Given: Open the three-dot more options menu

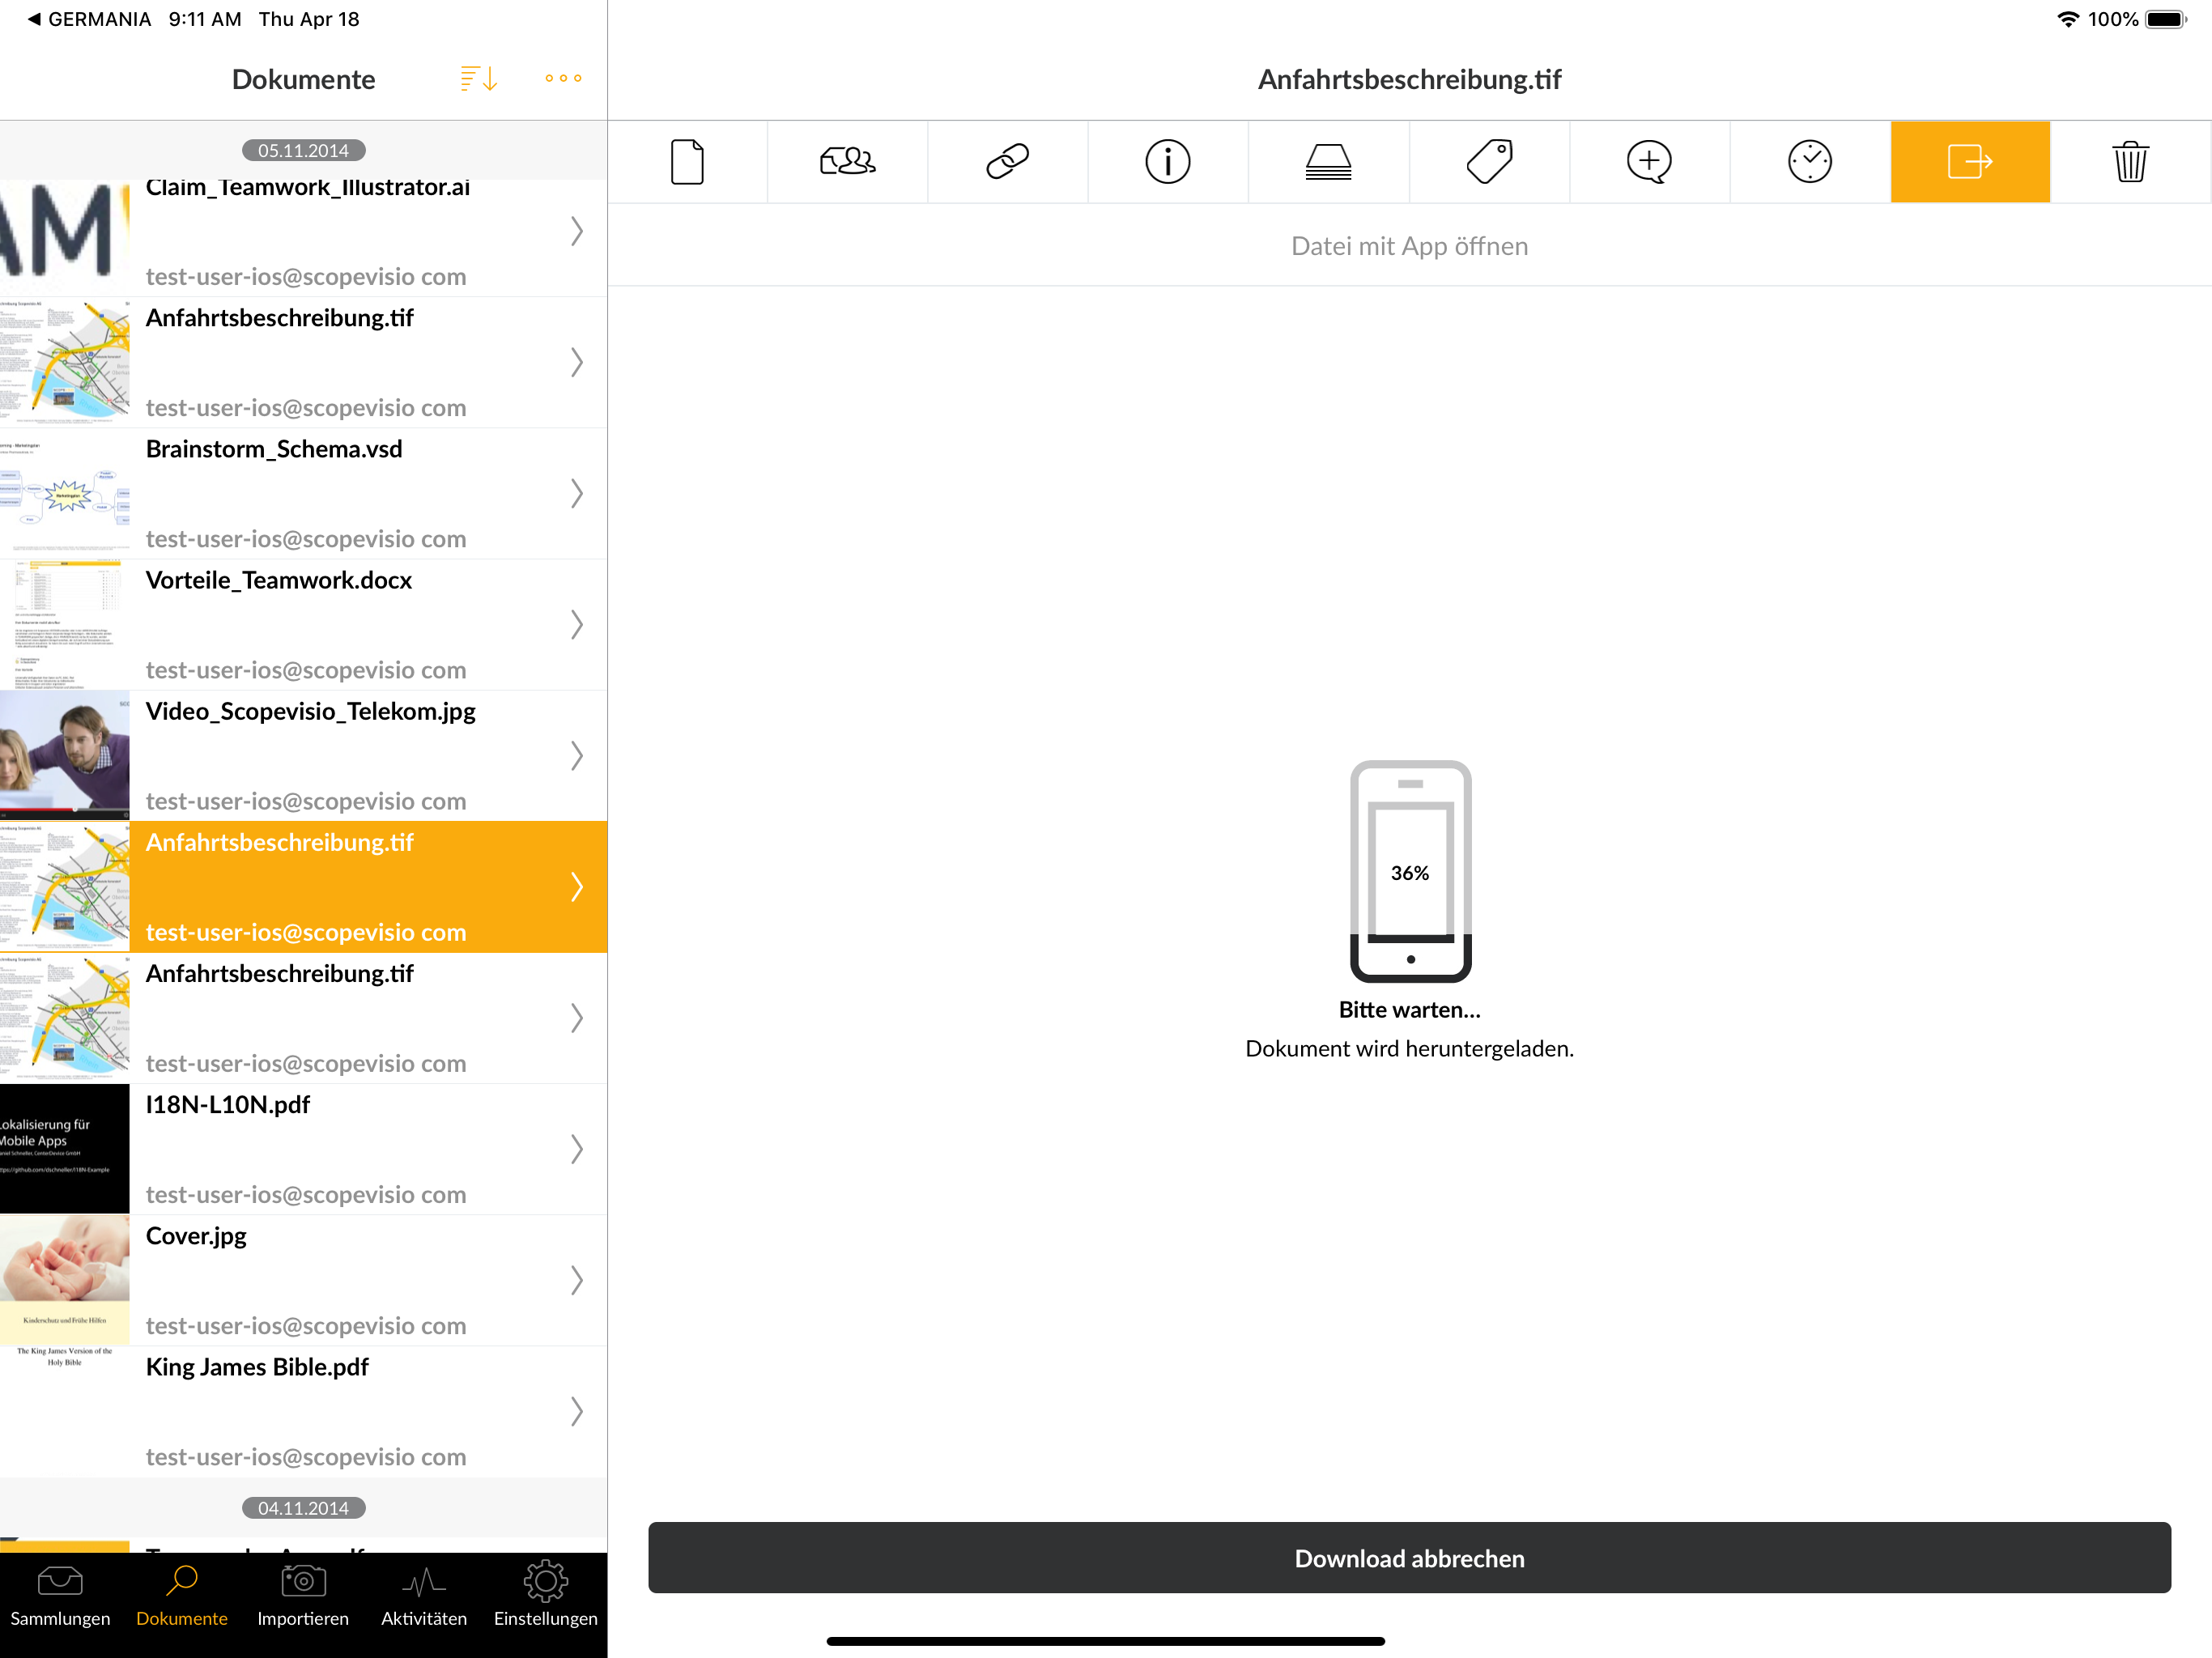Looking at the screenshot, I should point(563,78).
